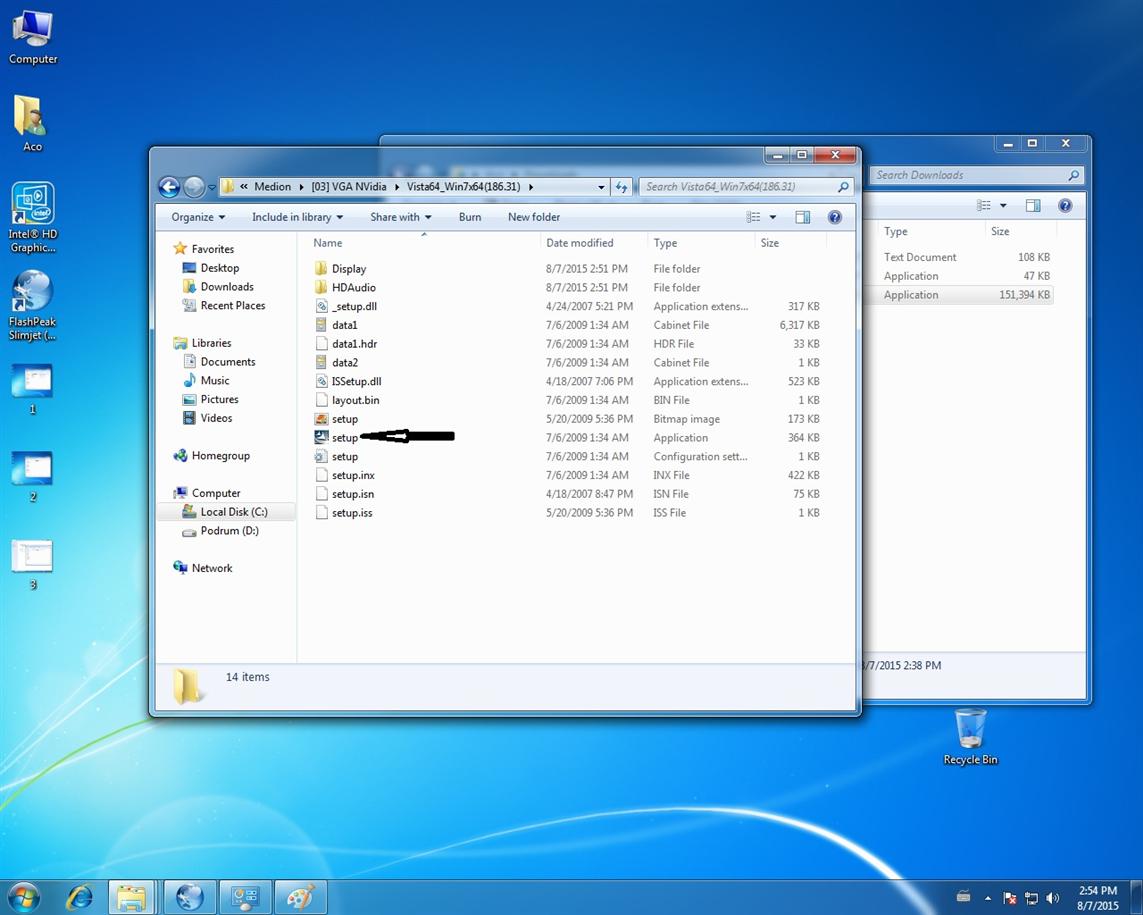Toggle the Explorer preview pane icon
The image size is (1143, 915).
802,217
